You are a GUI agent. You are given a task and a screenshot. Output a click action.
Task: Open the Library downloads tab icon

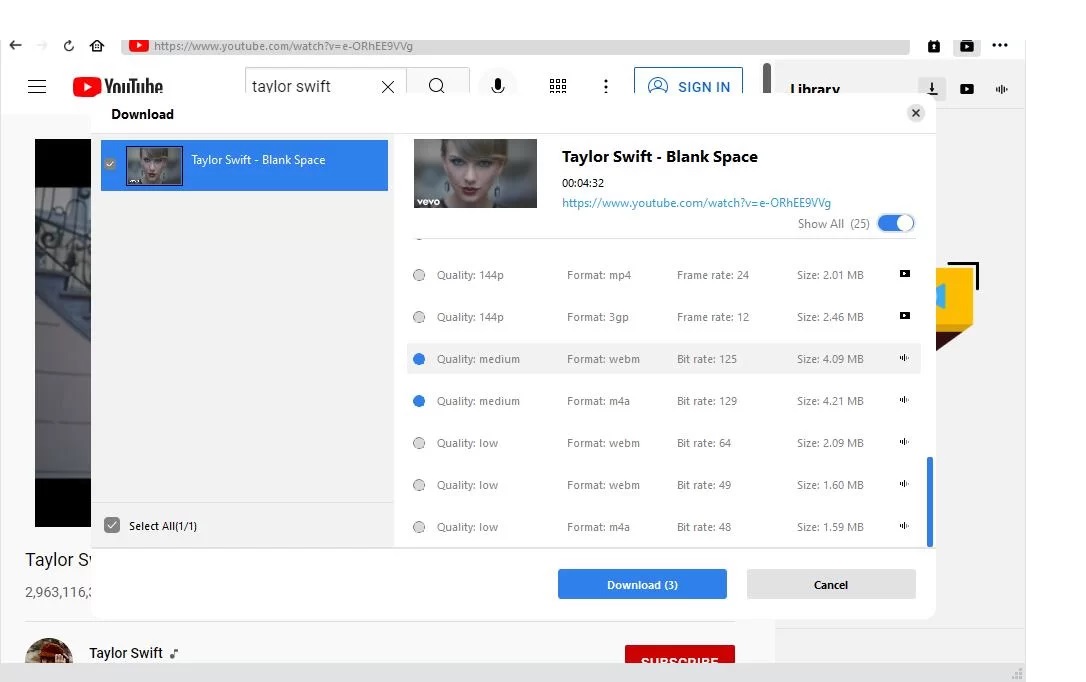click(x=932, y=89)
